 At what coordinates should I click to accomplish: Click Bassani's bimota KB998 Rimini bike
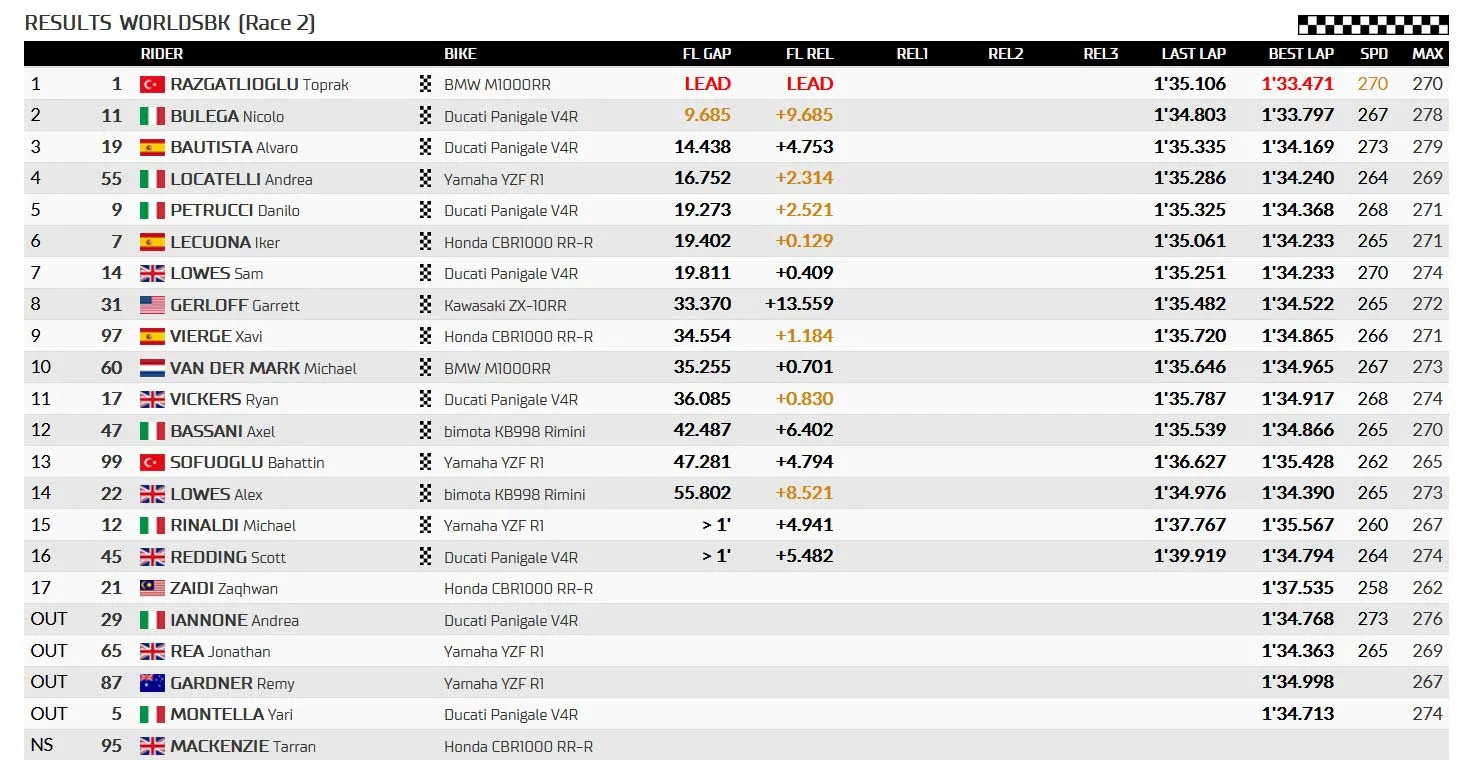pyautogui.click(x=515, y=431)
